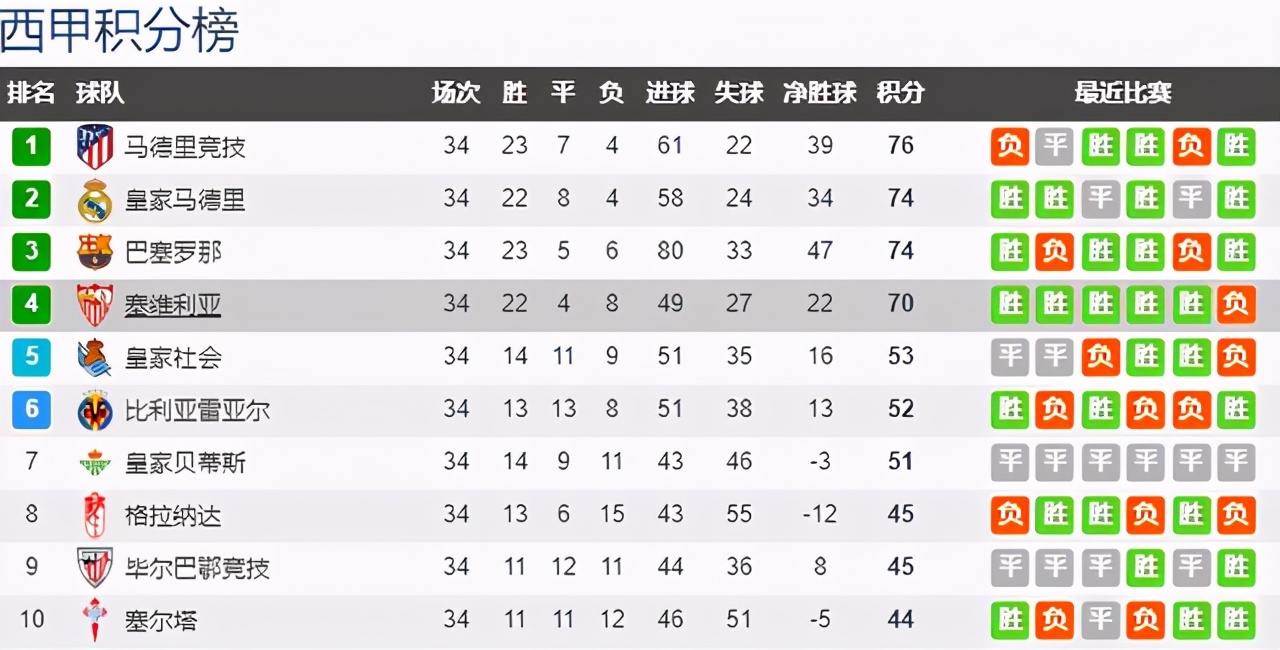This screenshot has width=1280, height=650.
Task: Select the 格拉纳达 team row name
Action: pos(172,516)
